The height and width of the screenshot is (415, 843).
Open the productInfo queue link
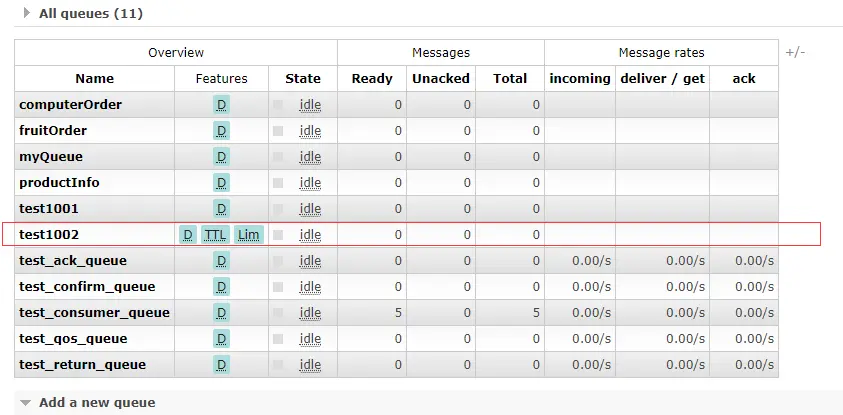tap(59, 182)
